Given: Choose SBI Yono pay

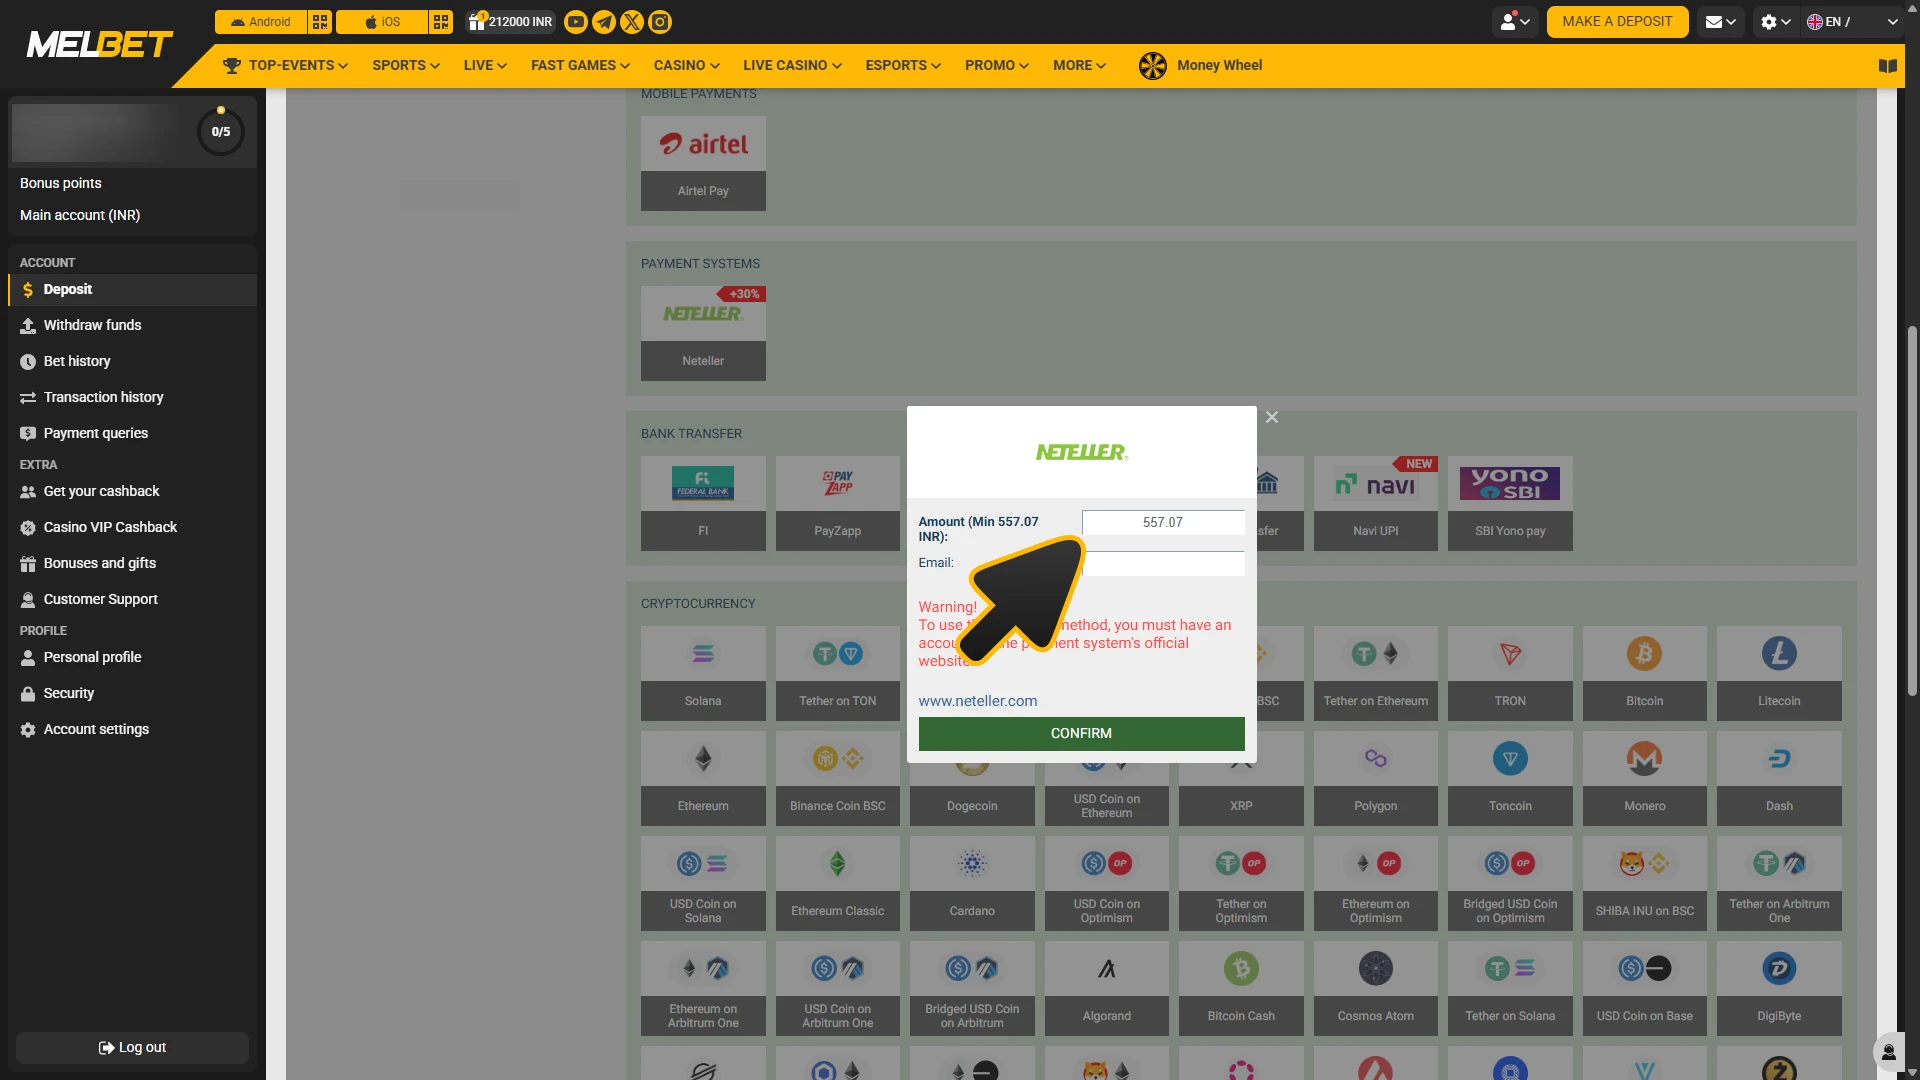Looking at the screenshot, I should pyautogui.click(x=1510, y=503).
